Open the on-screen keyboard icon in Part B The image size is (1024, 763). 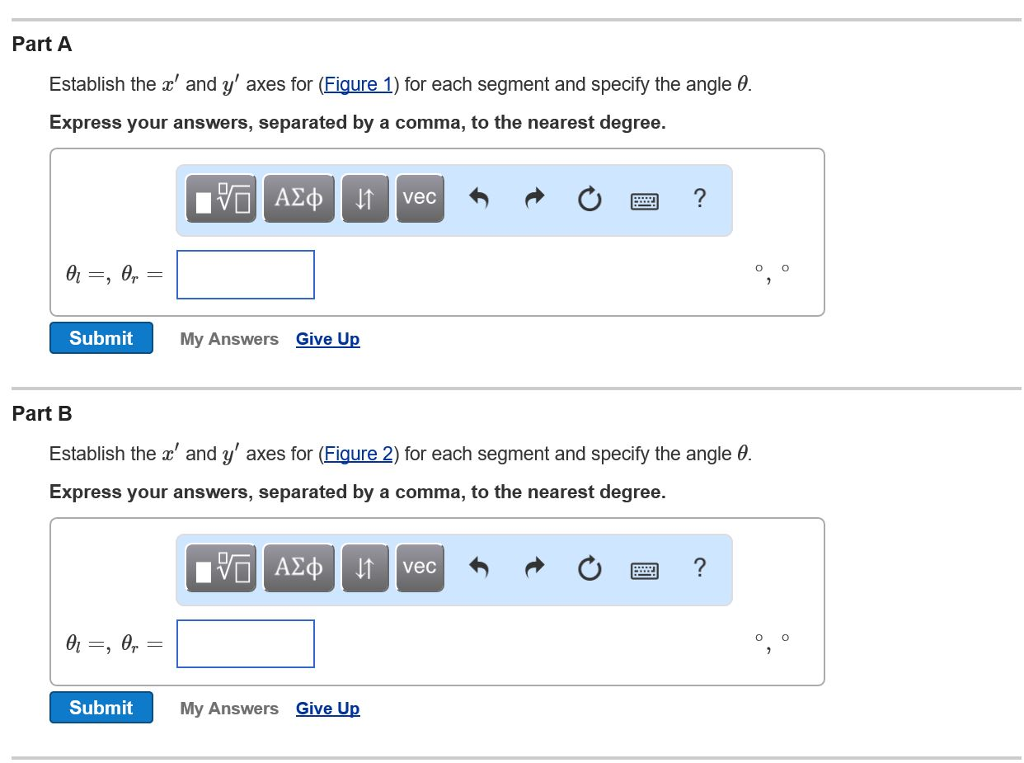click(645, 569)
